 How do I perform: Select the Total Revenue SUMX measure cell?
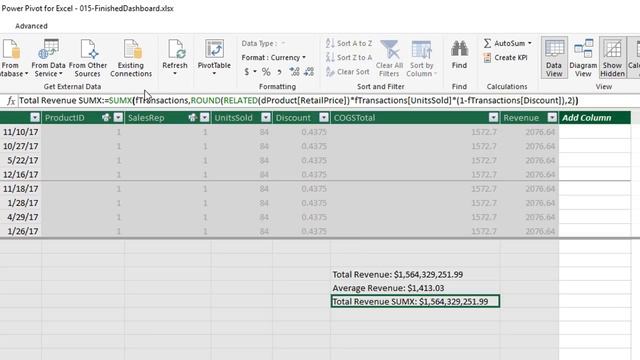[415, 301]
